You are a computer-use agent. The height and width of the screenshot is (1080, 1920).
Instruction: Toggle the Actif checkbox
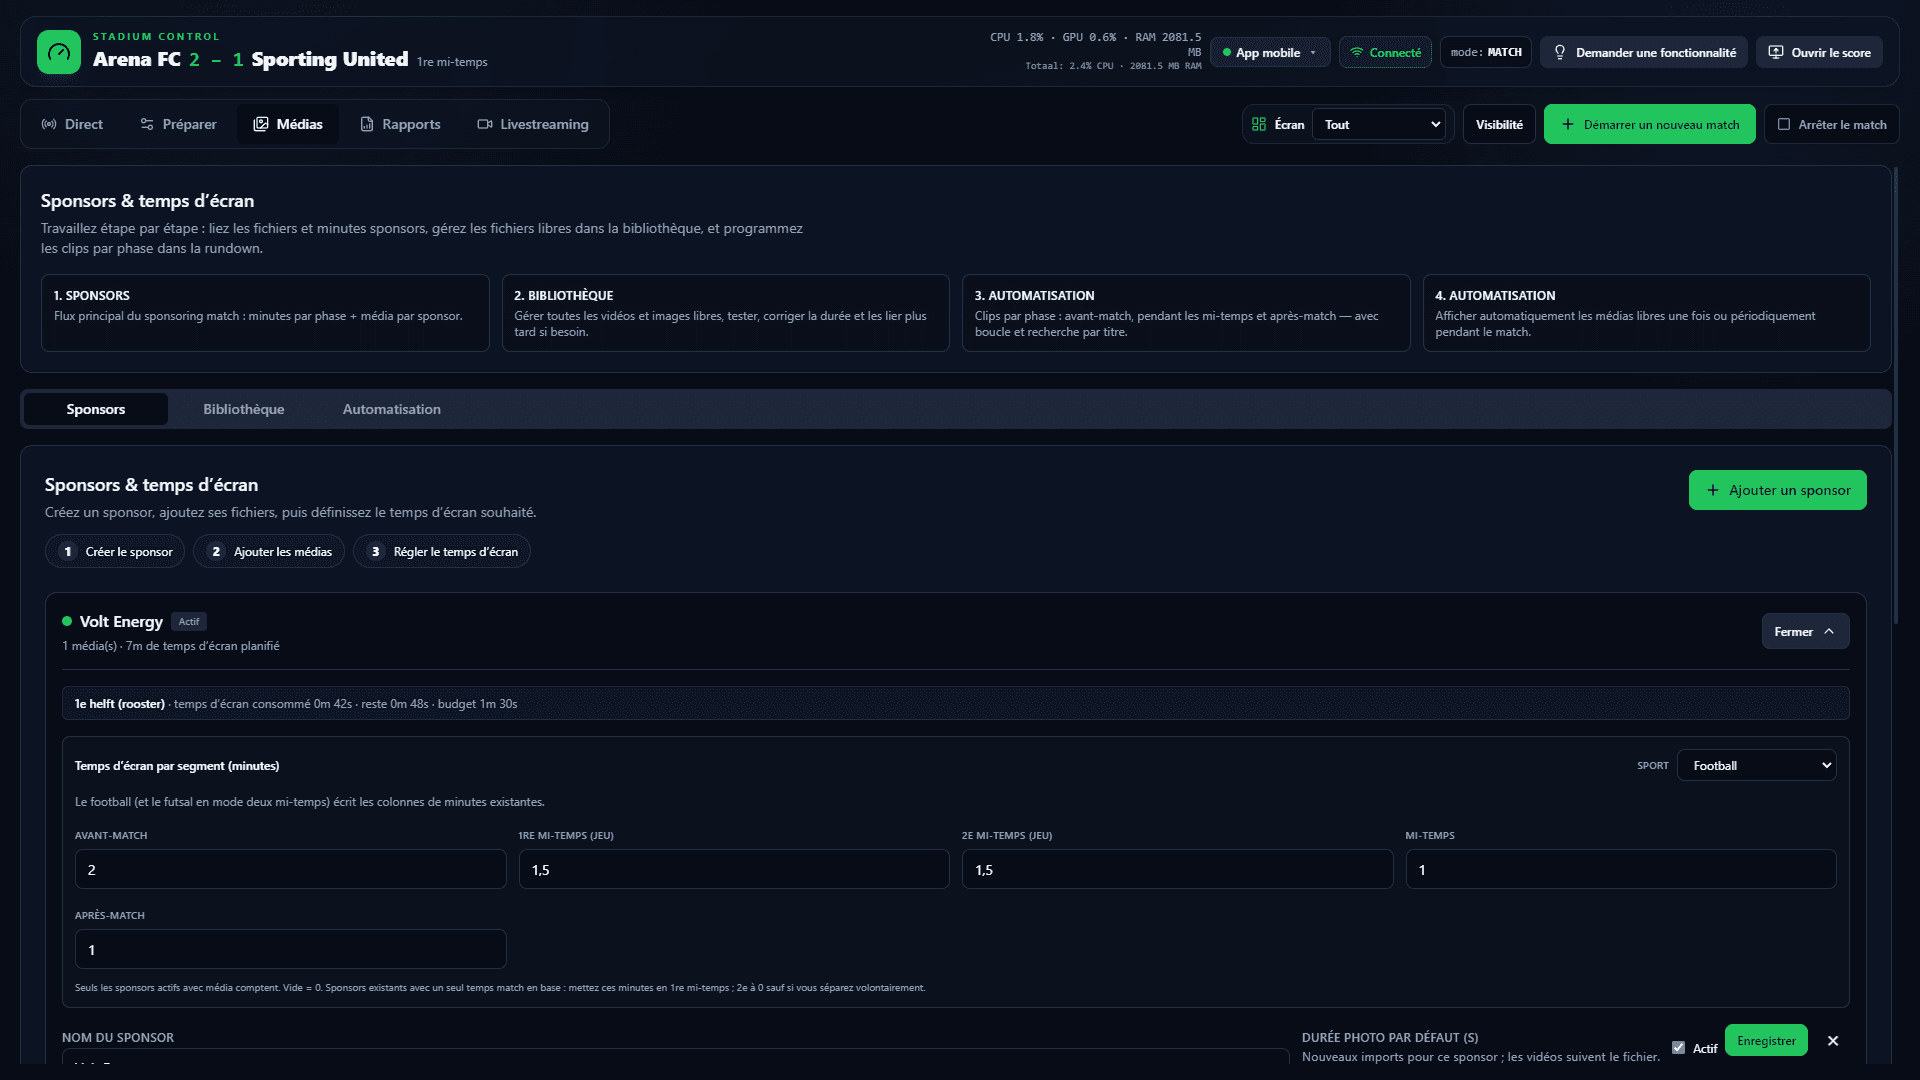[x=1678, y=1047]
